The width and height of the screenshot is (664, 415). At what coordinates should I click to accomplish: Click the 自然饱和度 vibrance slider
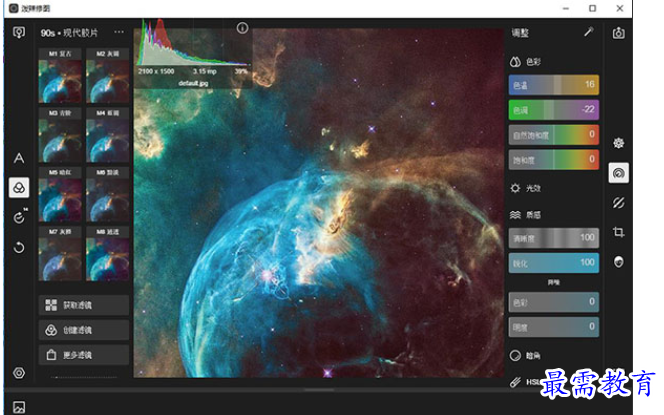pos(554,135)
